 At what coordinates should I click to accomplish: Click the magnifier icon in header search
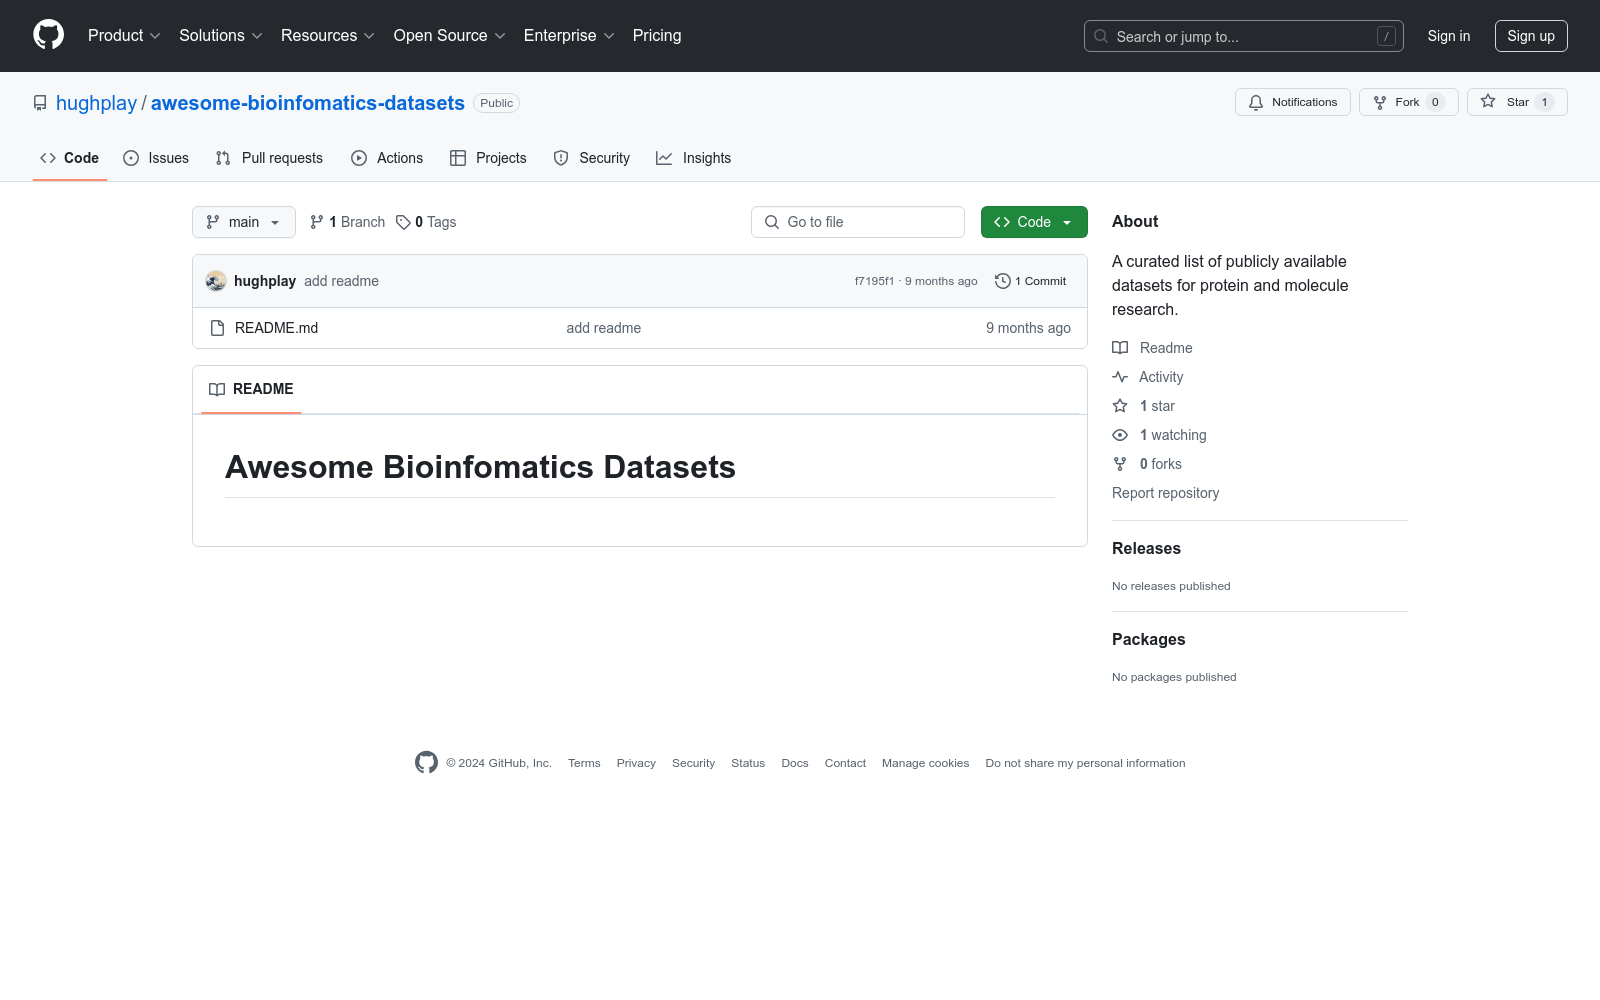[x=1101, y=36]
